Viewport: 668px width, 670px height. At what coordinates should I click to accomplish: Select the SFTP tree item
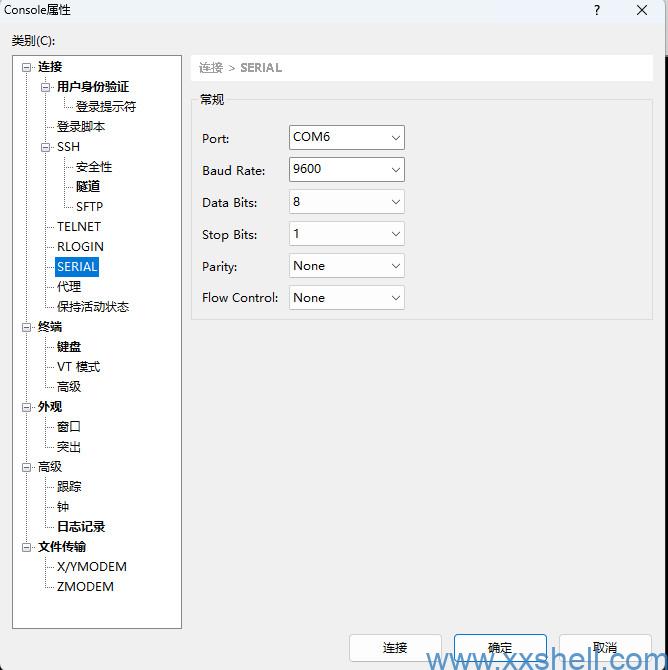(x=89, y=207)
